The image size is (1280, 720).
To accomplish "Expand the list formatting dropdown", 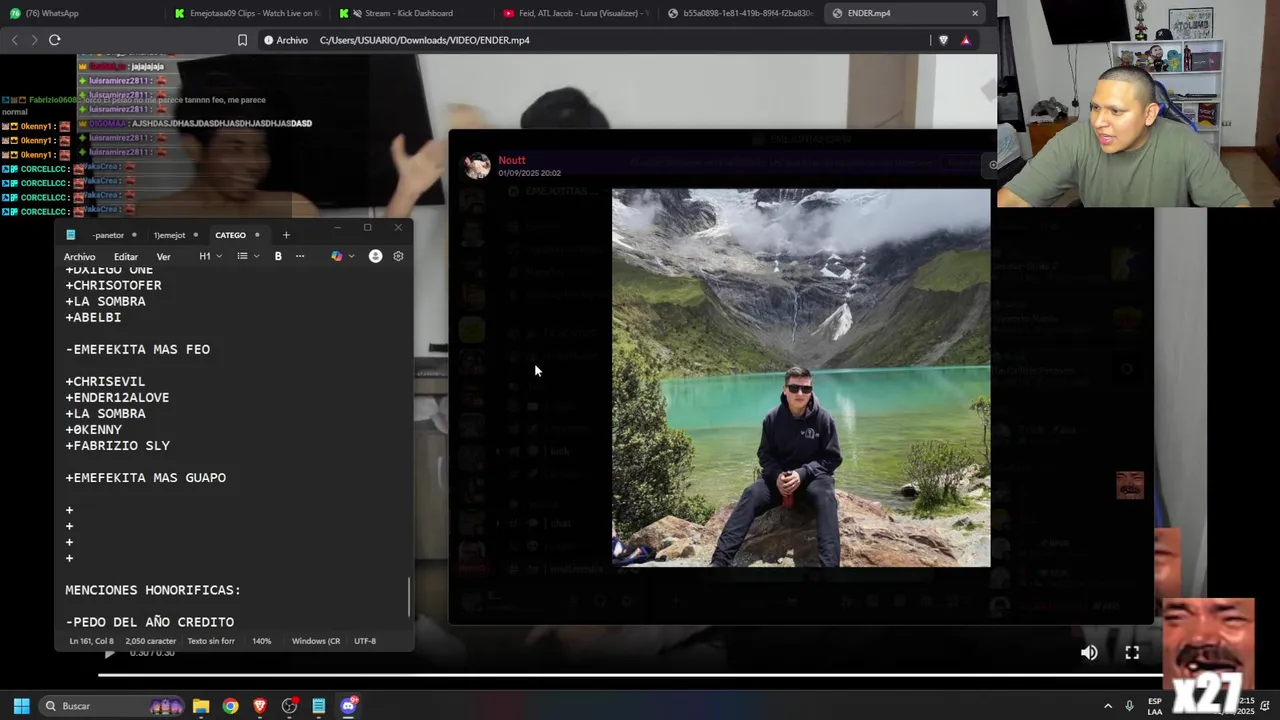I will (x=248, y=256).
